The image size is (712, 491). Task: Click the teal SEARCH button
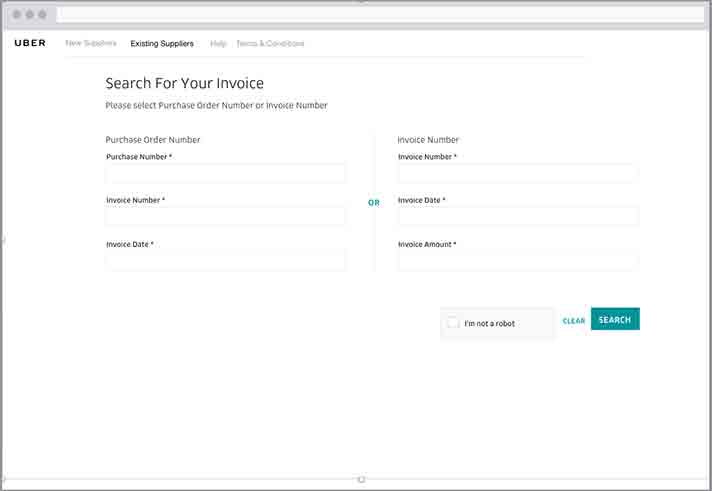pos(615,319)
